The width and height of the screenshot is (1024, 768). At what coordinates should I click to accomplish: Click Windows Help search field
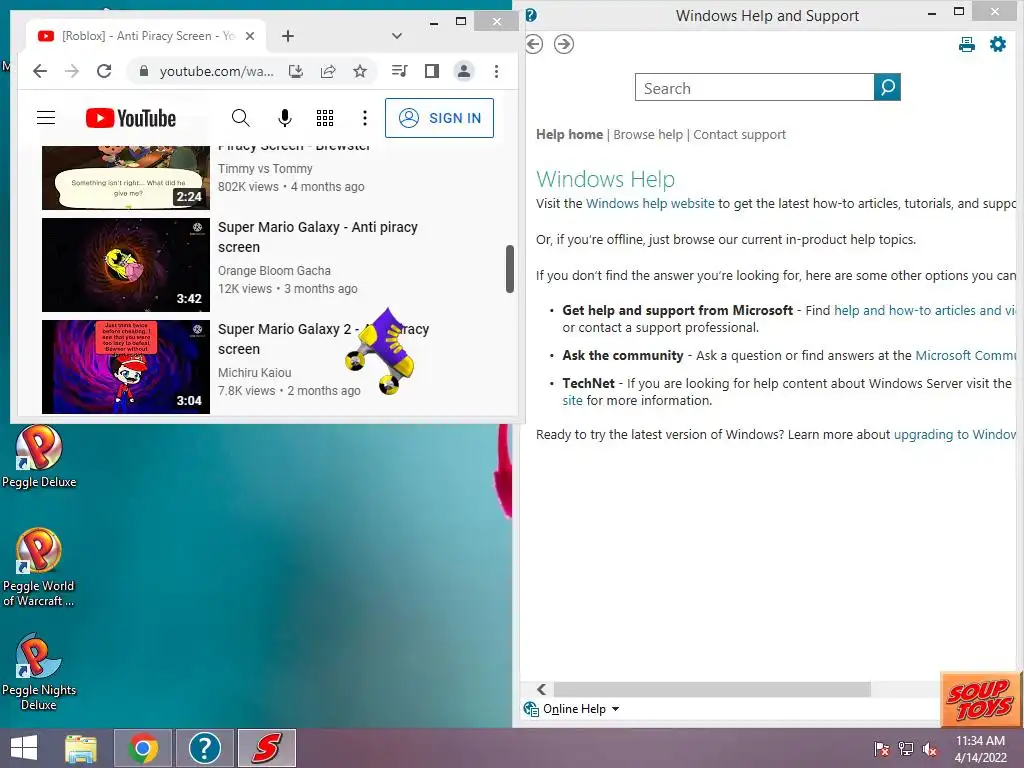click(x=754, y=88)
